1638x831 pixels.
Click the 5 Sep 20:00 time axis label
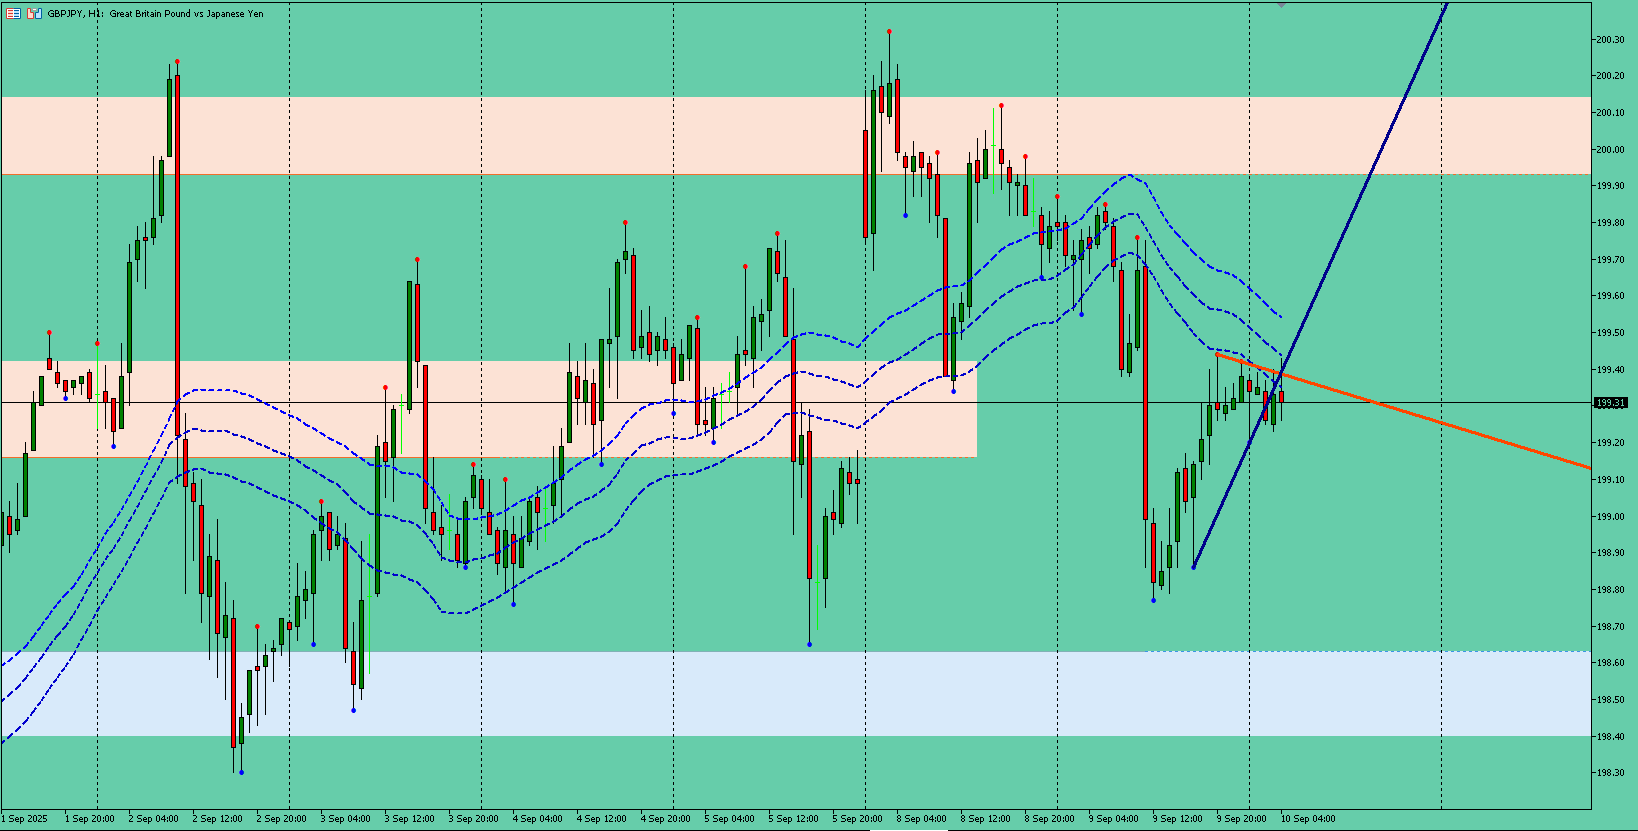[x=858, y=819]
